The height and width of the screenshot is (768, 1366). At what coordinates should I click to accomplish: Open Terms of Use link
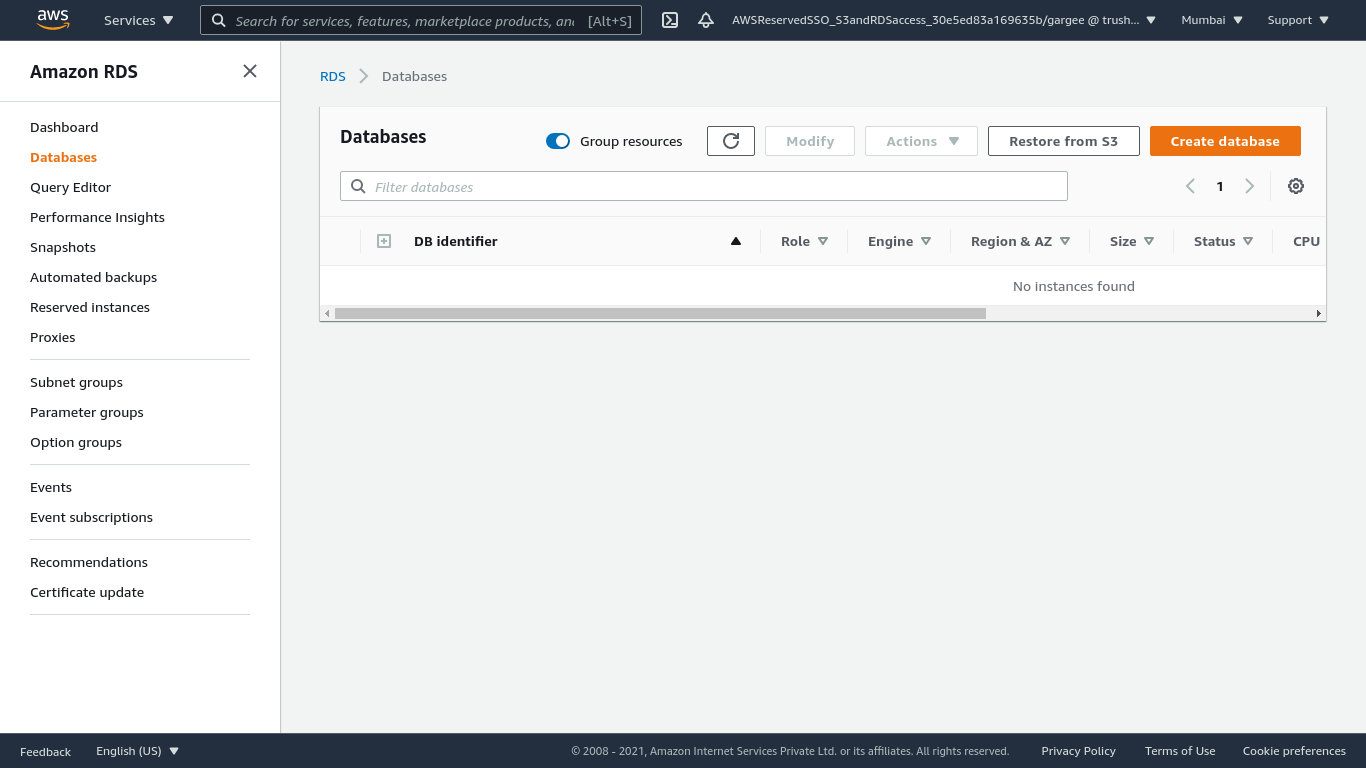(x=1180, y=751)
